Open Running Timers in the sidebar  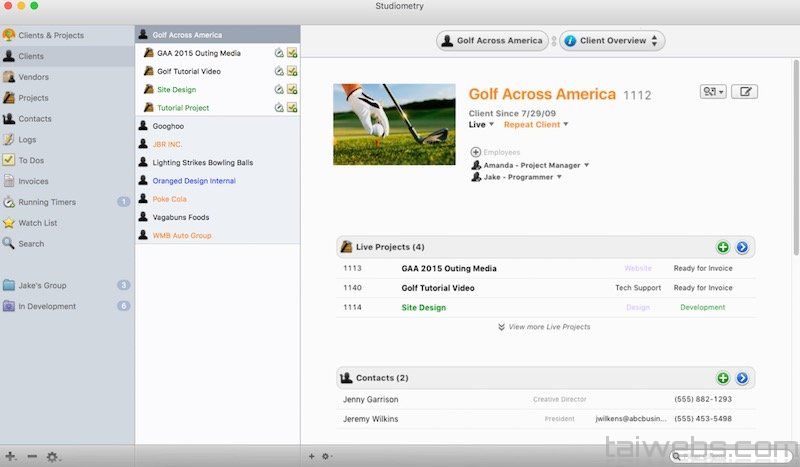click(46, 202)
